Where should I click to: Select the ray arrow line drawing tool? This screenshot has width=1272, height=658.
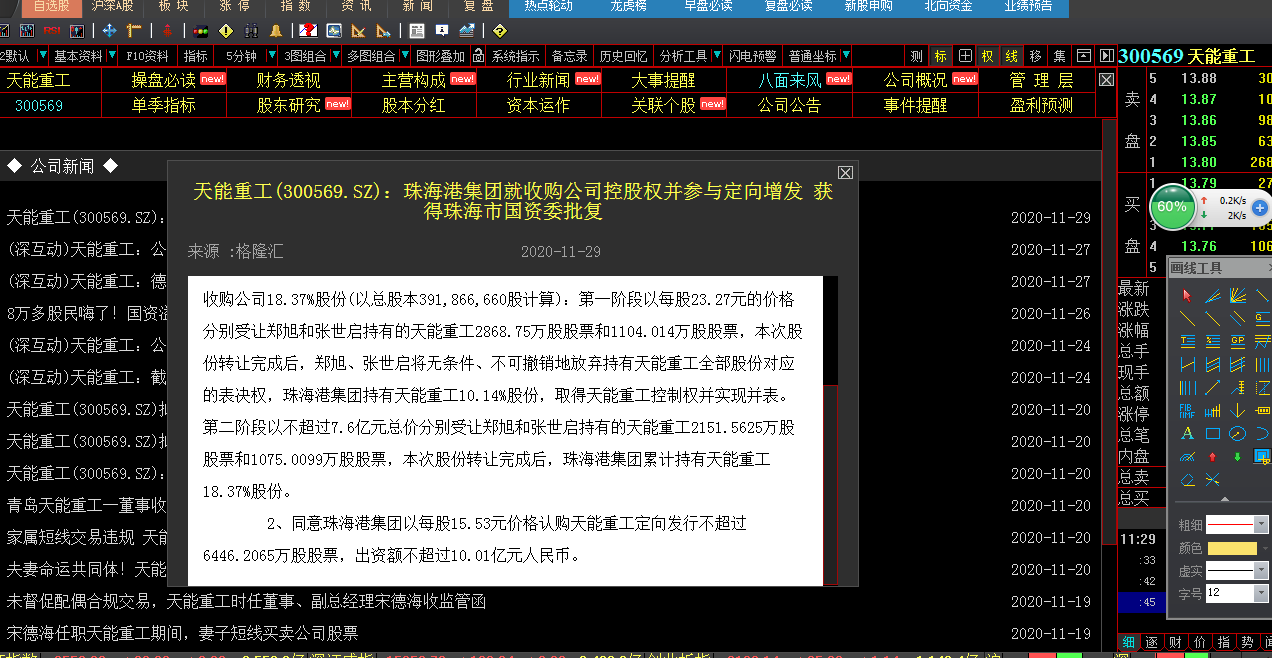[x=1213, y=387]
